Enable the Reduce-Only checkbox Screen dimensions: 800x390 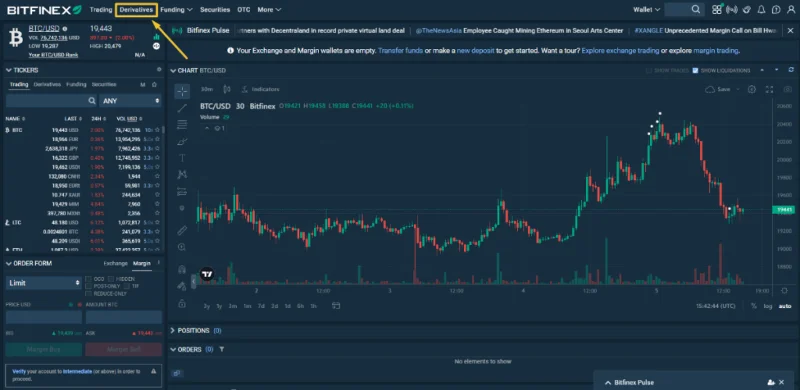[x=89, y=294]
